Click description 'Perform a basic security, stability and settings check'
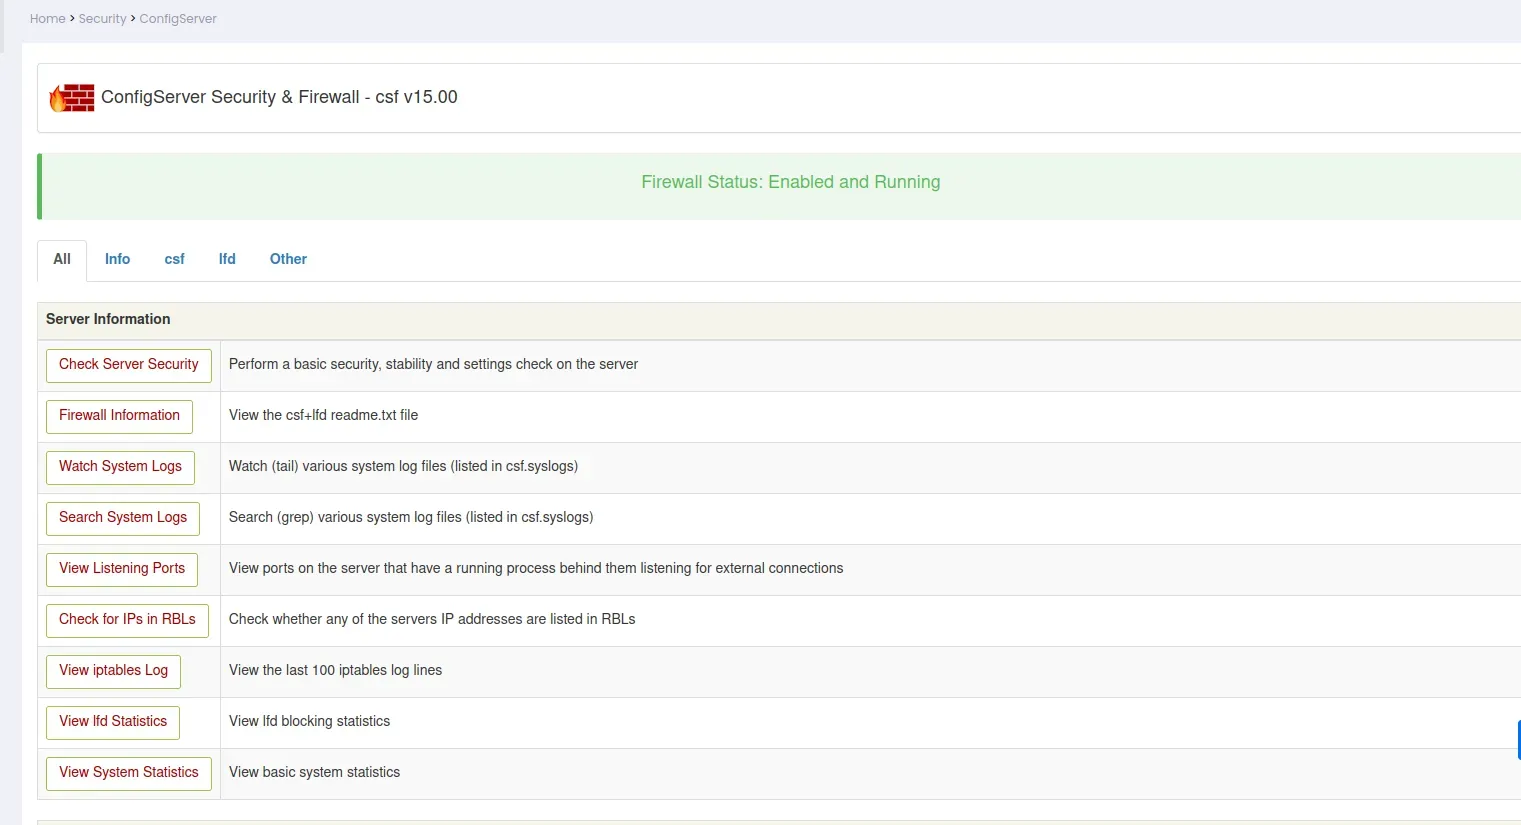The height and width of the screenshot is (825, 1521). 433,364
